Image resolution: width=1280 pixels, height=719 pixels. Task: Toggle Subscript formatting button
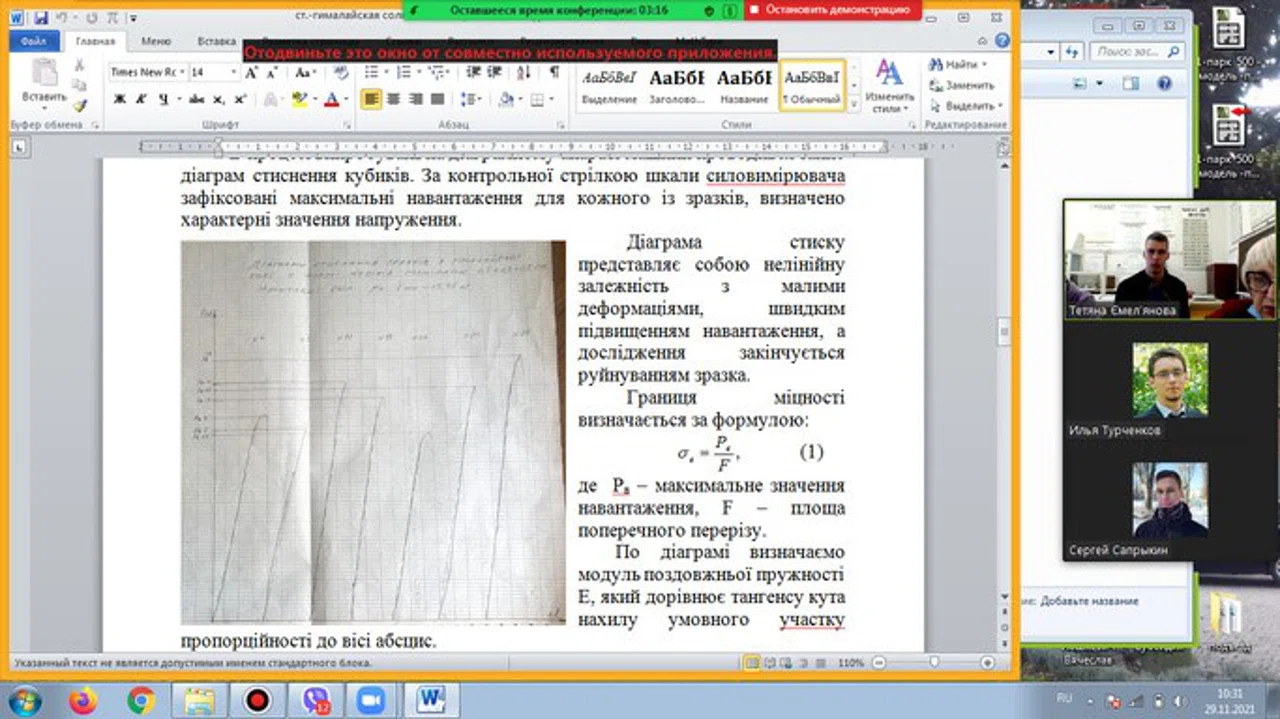(x=220, y=99)
